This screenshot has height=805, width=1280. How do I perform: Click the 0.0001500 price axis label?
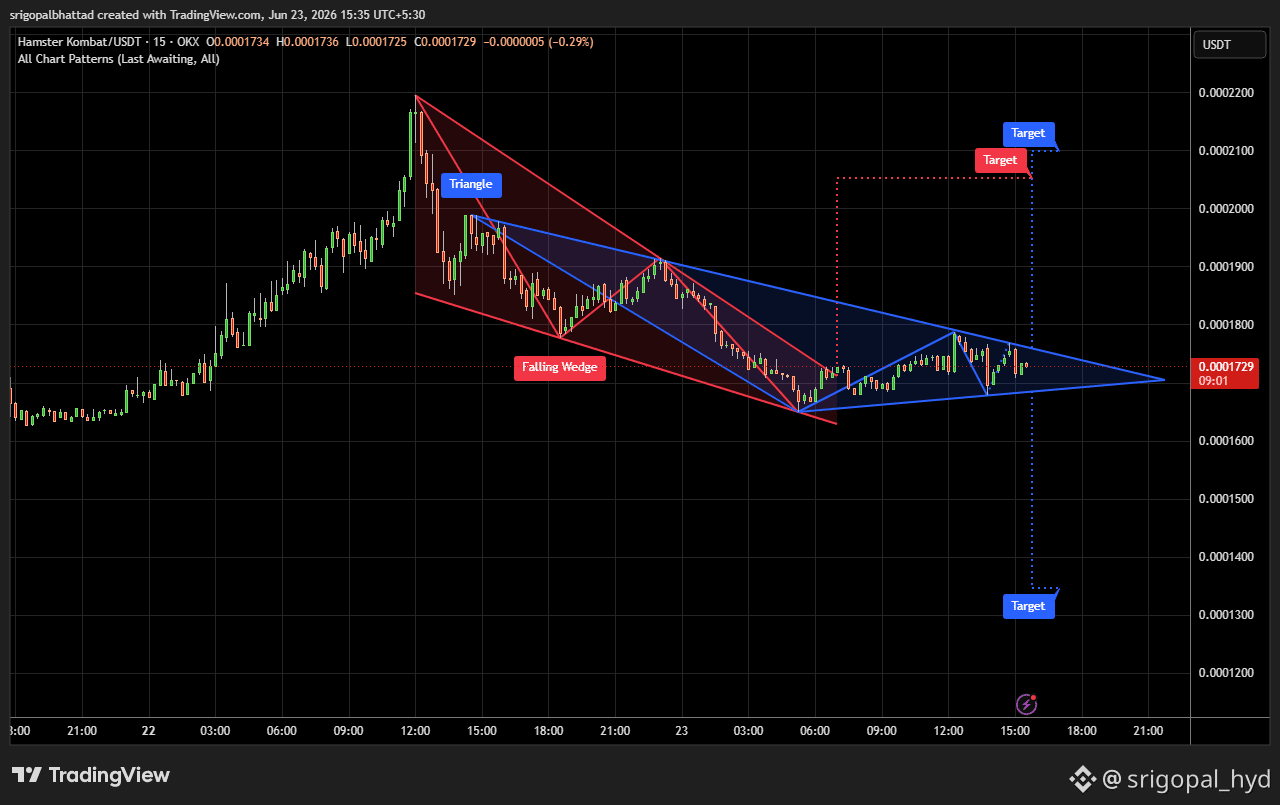coord(1225,499)
